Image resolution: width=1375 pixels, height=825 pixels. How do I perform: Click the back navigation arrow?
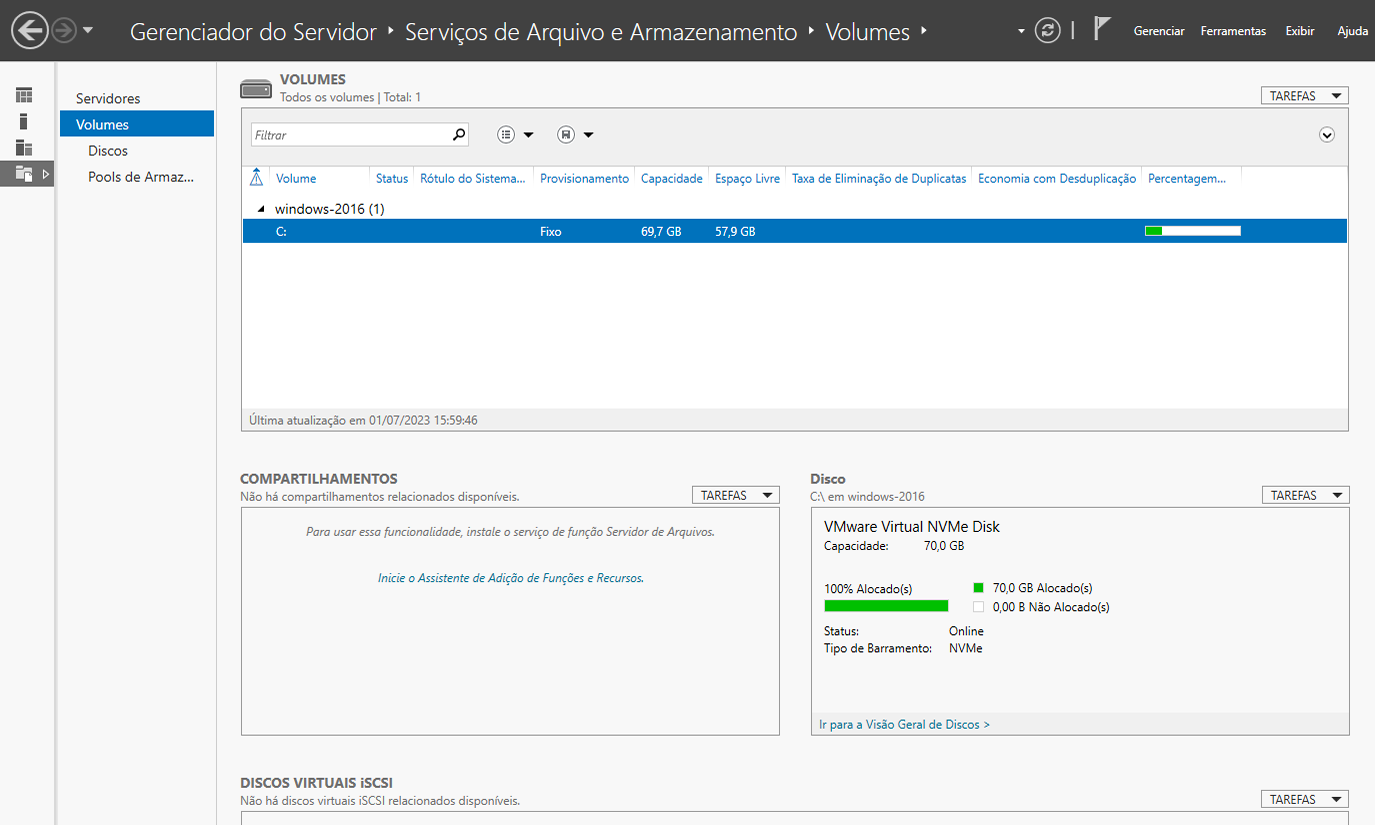[30, 31]
